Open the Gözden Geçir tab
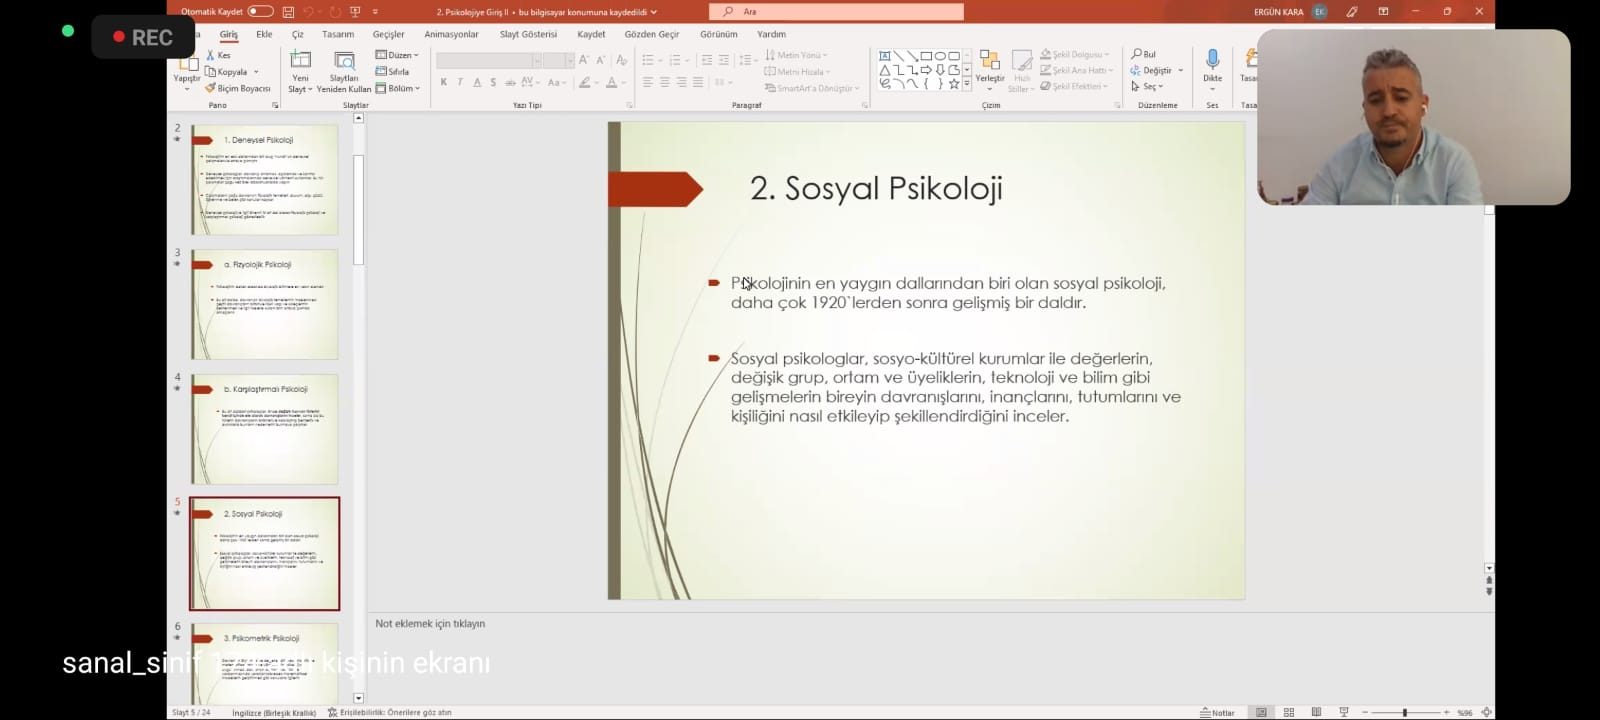The height and width of the screenshot is (720, 1600). 652,34
